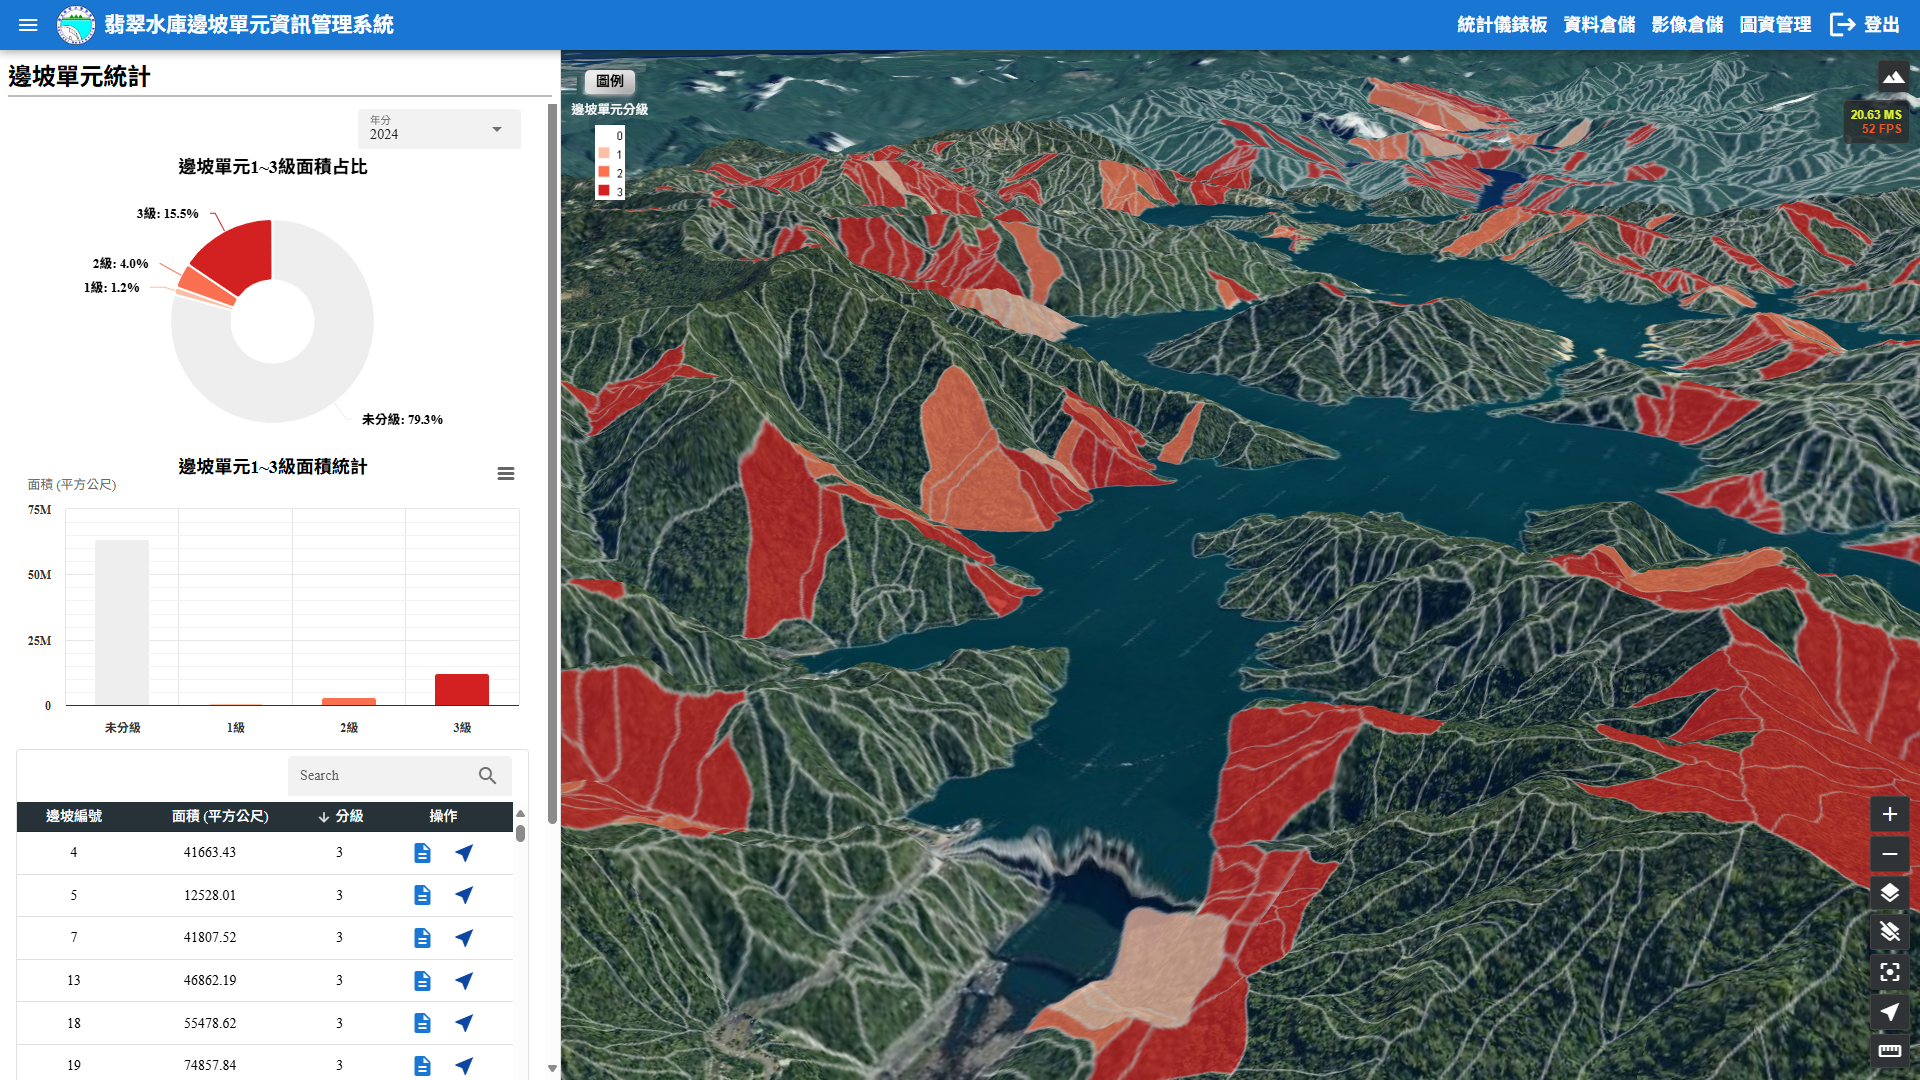Go to 影像倉儲 in top navigation

click(x=1687, y=25)
